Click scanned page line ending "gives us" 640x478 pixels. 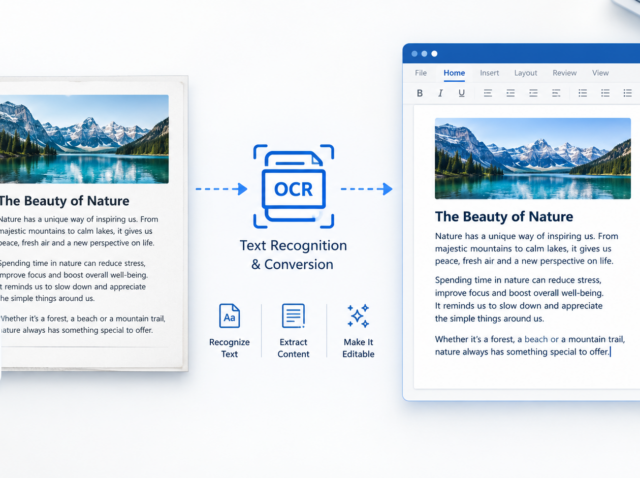76,231
